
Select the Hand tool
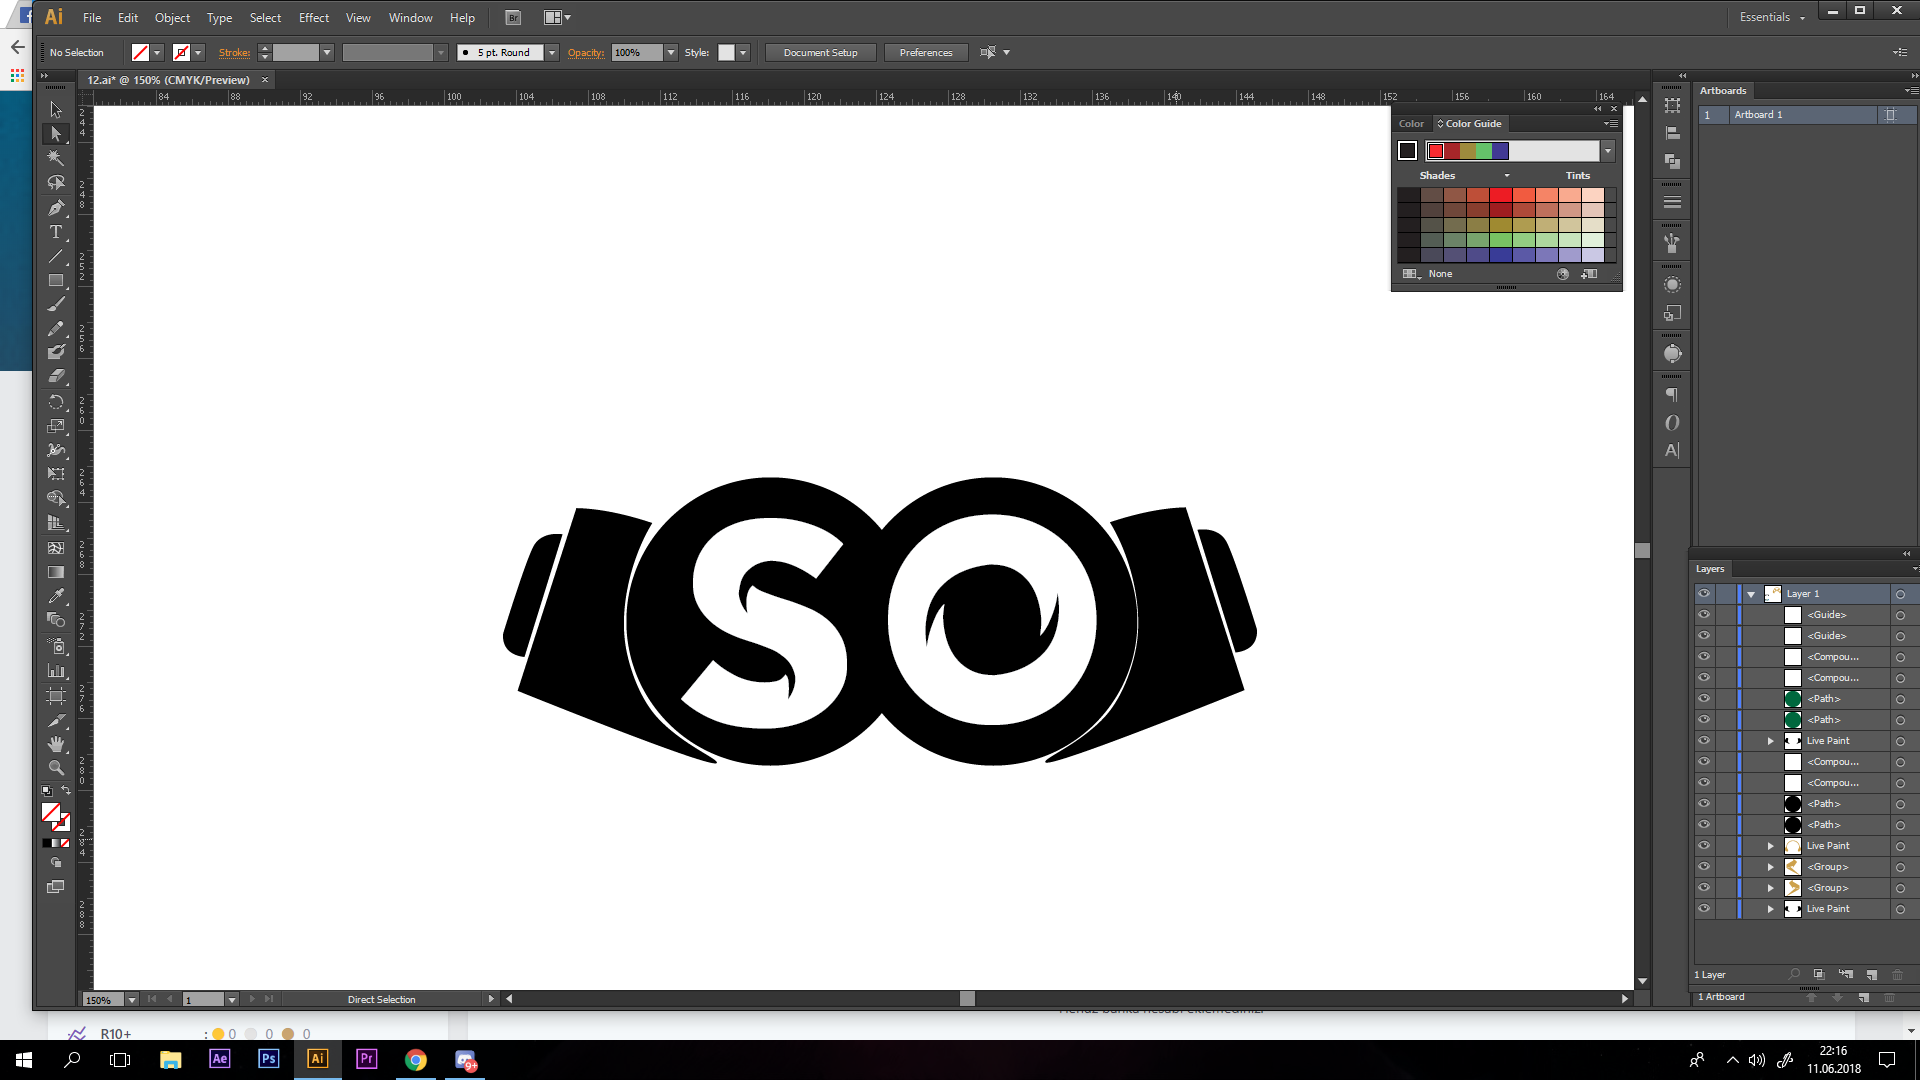56,744
